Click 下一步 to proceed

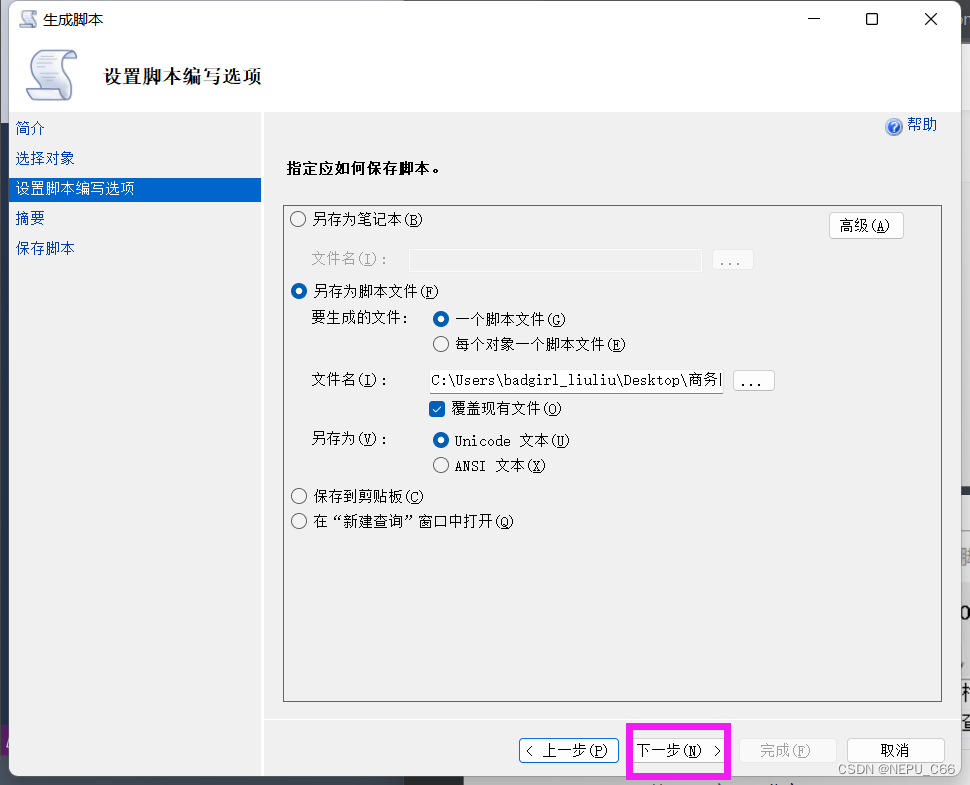tap(679, 750)
